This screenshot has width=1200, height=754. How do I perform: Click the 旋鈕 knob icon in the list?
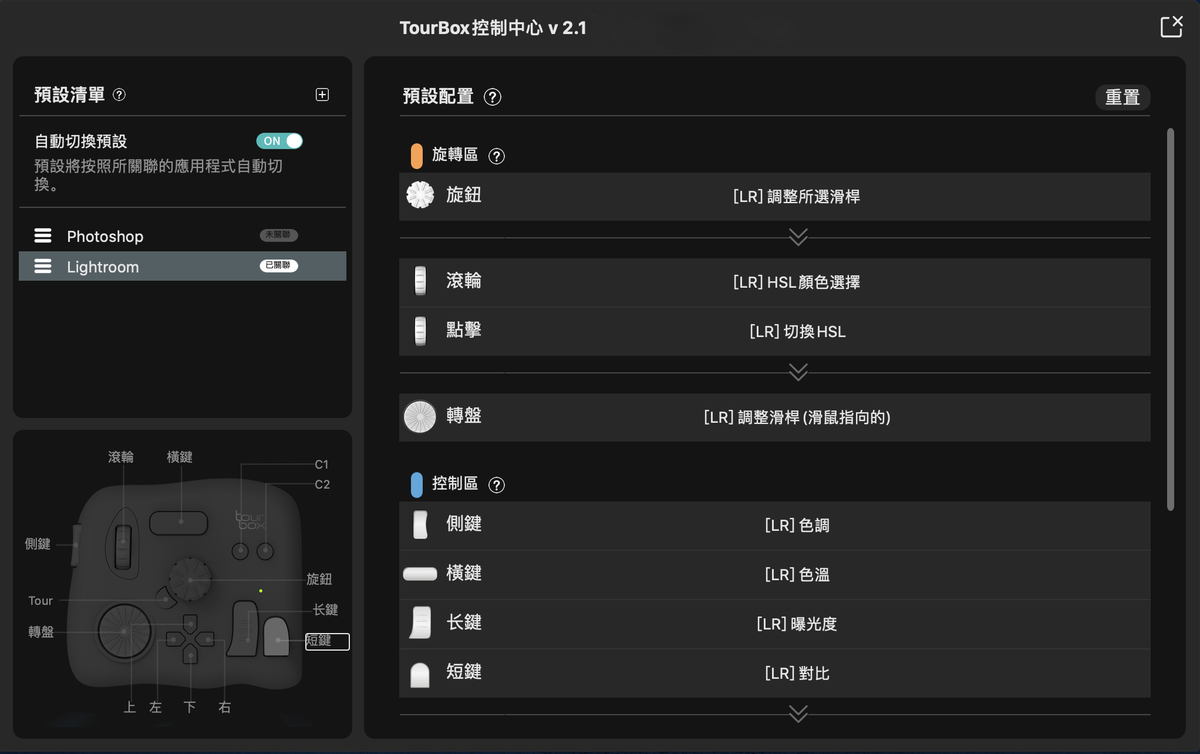pos(420,195)
